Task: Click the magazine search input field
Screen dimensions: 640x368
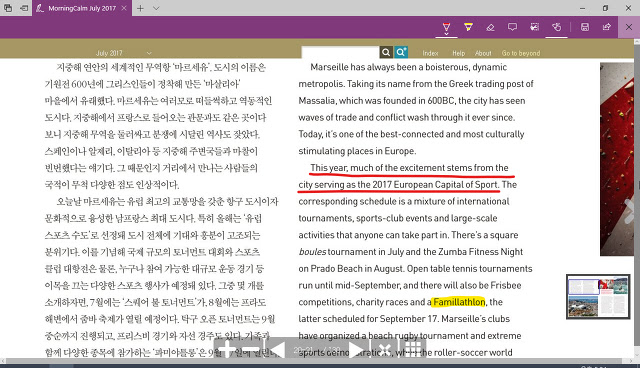Action: point(340,52)
